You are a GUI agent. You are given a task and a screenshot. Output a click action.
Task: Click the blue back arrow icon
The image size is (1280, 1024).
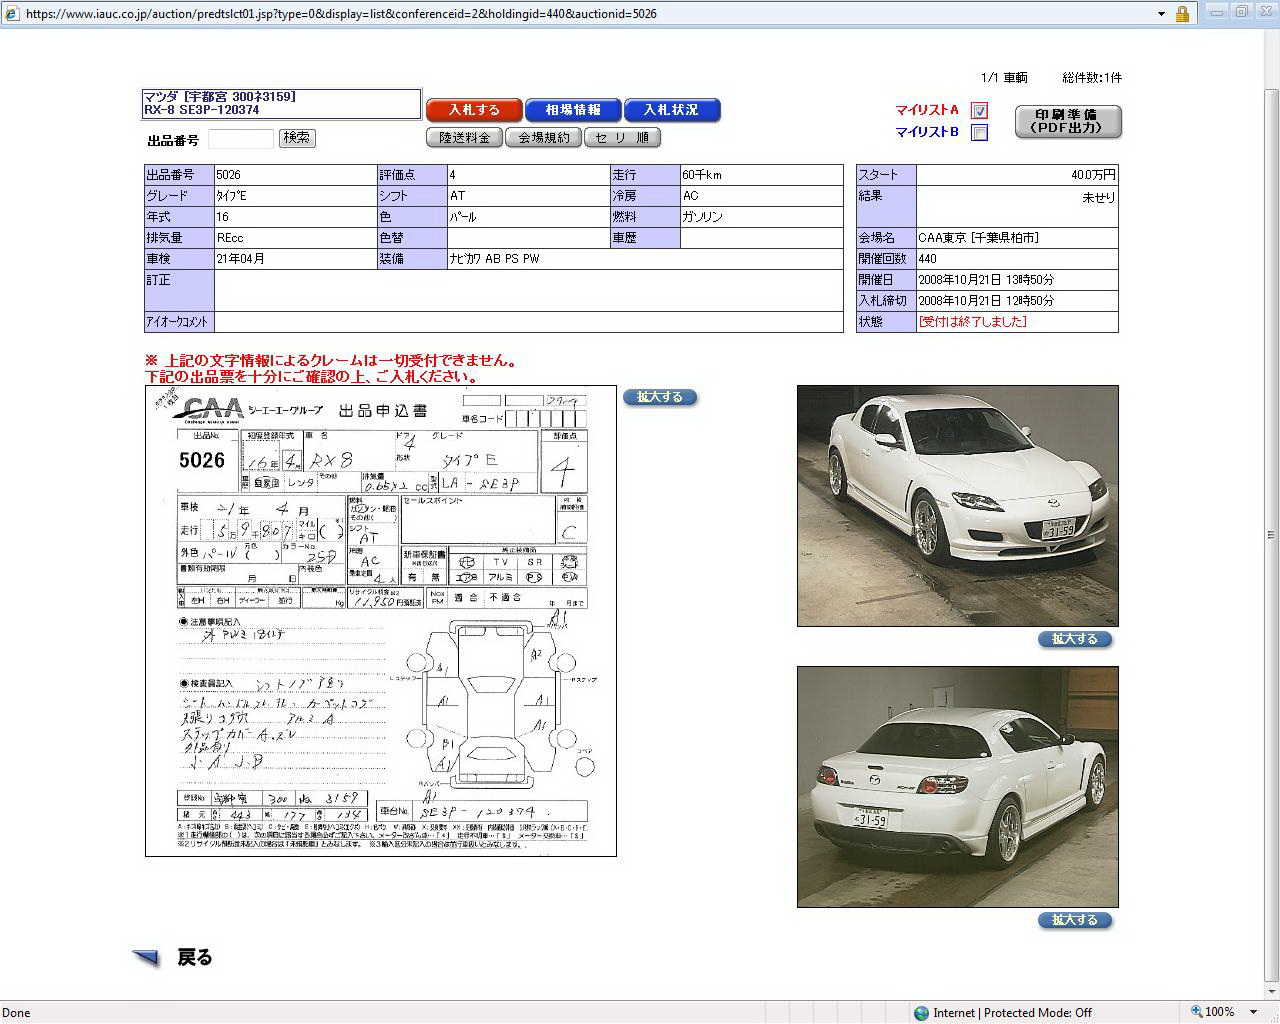[146, 958]
